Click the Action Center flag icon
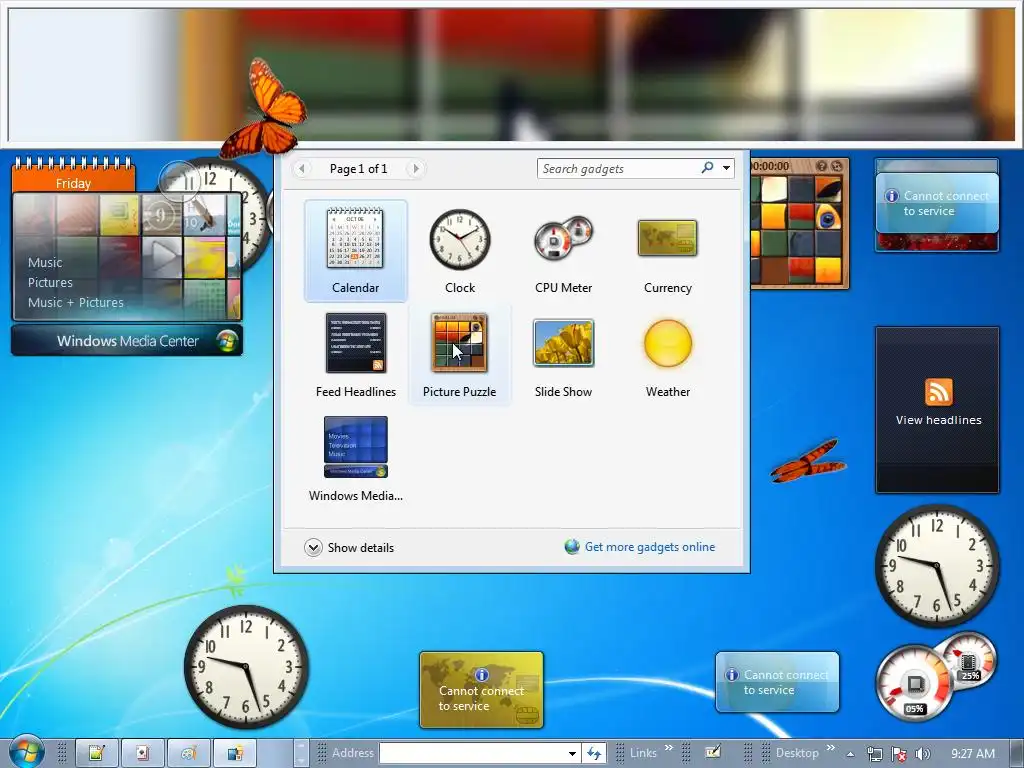Viewport: 1024px width, 768px height. [x=899, y=754]
